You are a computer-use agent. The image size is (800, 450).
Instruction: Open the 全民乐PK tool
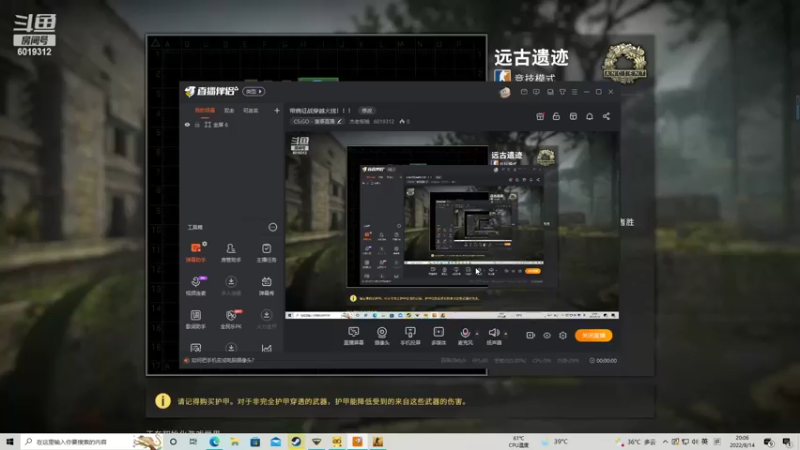point(231,319)
